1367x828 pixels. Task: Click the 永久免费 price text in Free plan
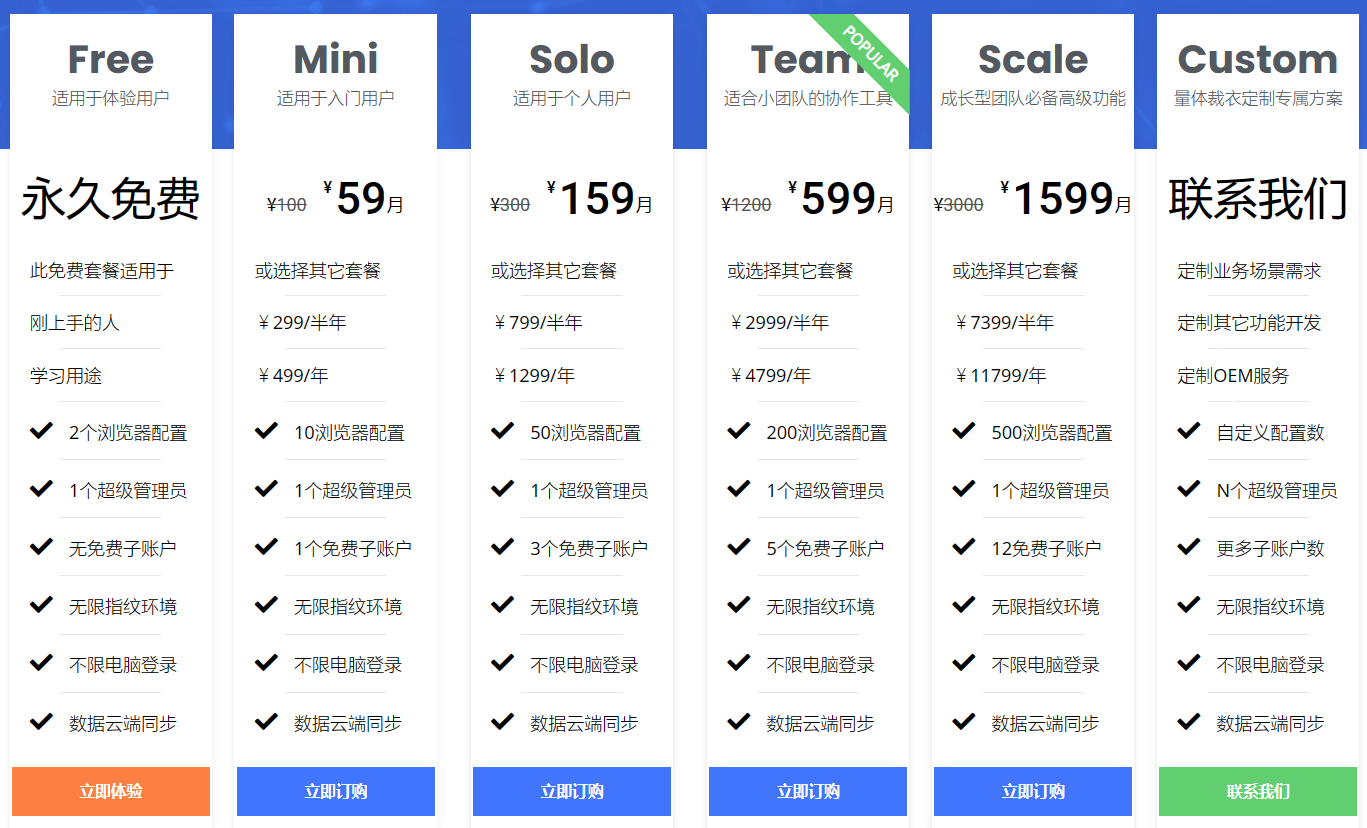tap(111, 199)
